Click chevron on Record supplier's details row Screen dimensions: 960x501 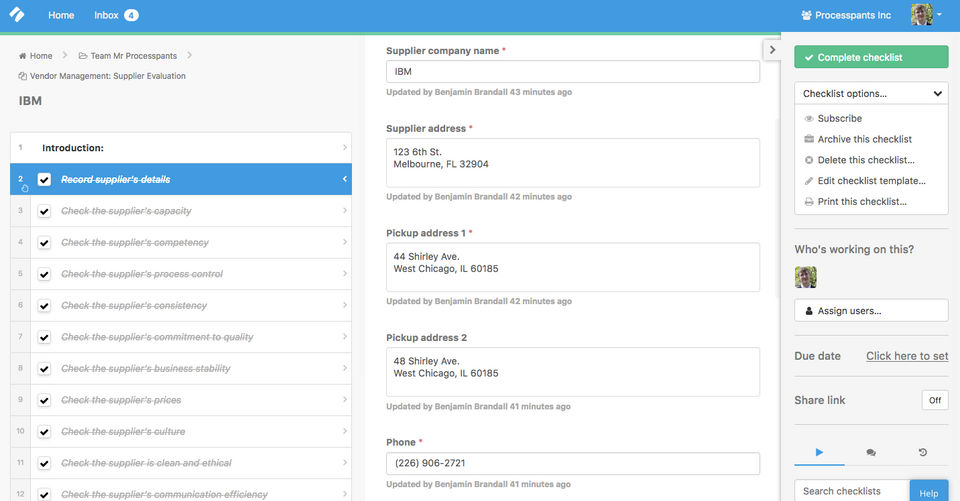click(345, 179)
